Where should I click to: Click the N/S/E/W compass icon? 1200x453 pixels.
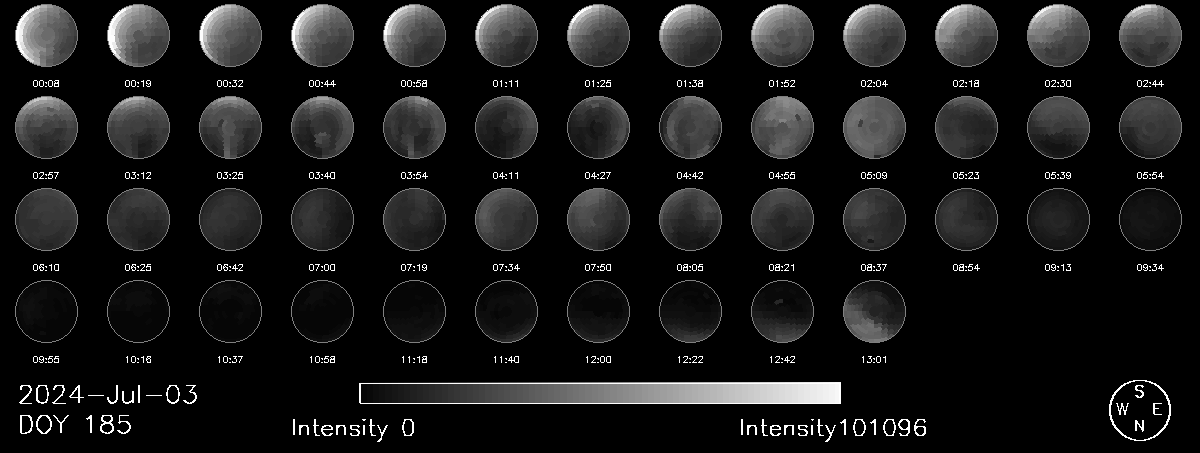coord(1139,409)
